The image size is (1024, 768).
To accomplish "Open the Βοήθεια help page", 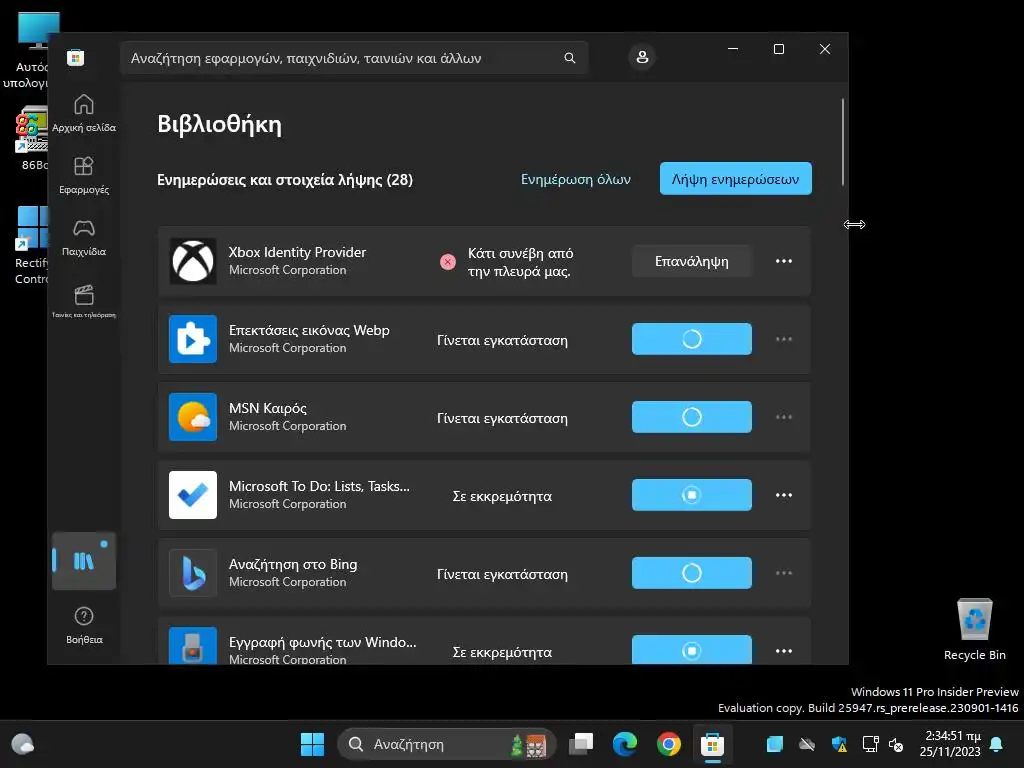I will click(x=84, y=624).
